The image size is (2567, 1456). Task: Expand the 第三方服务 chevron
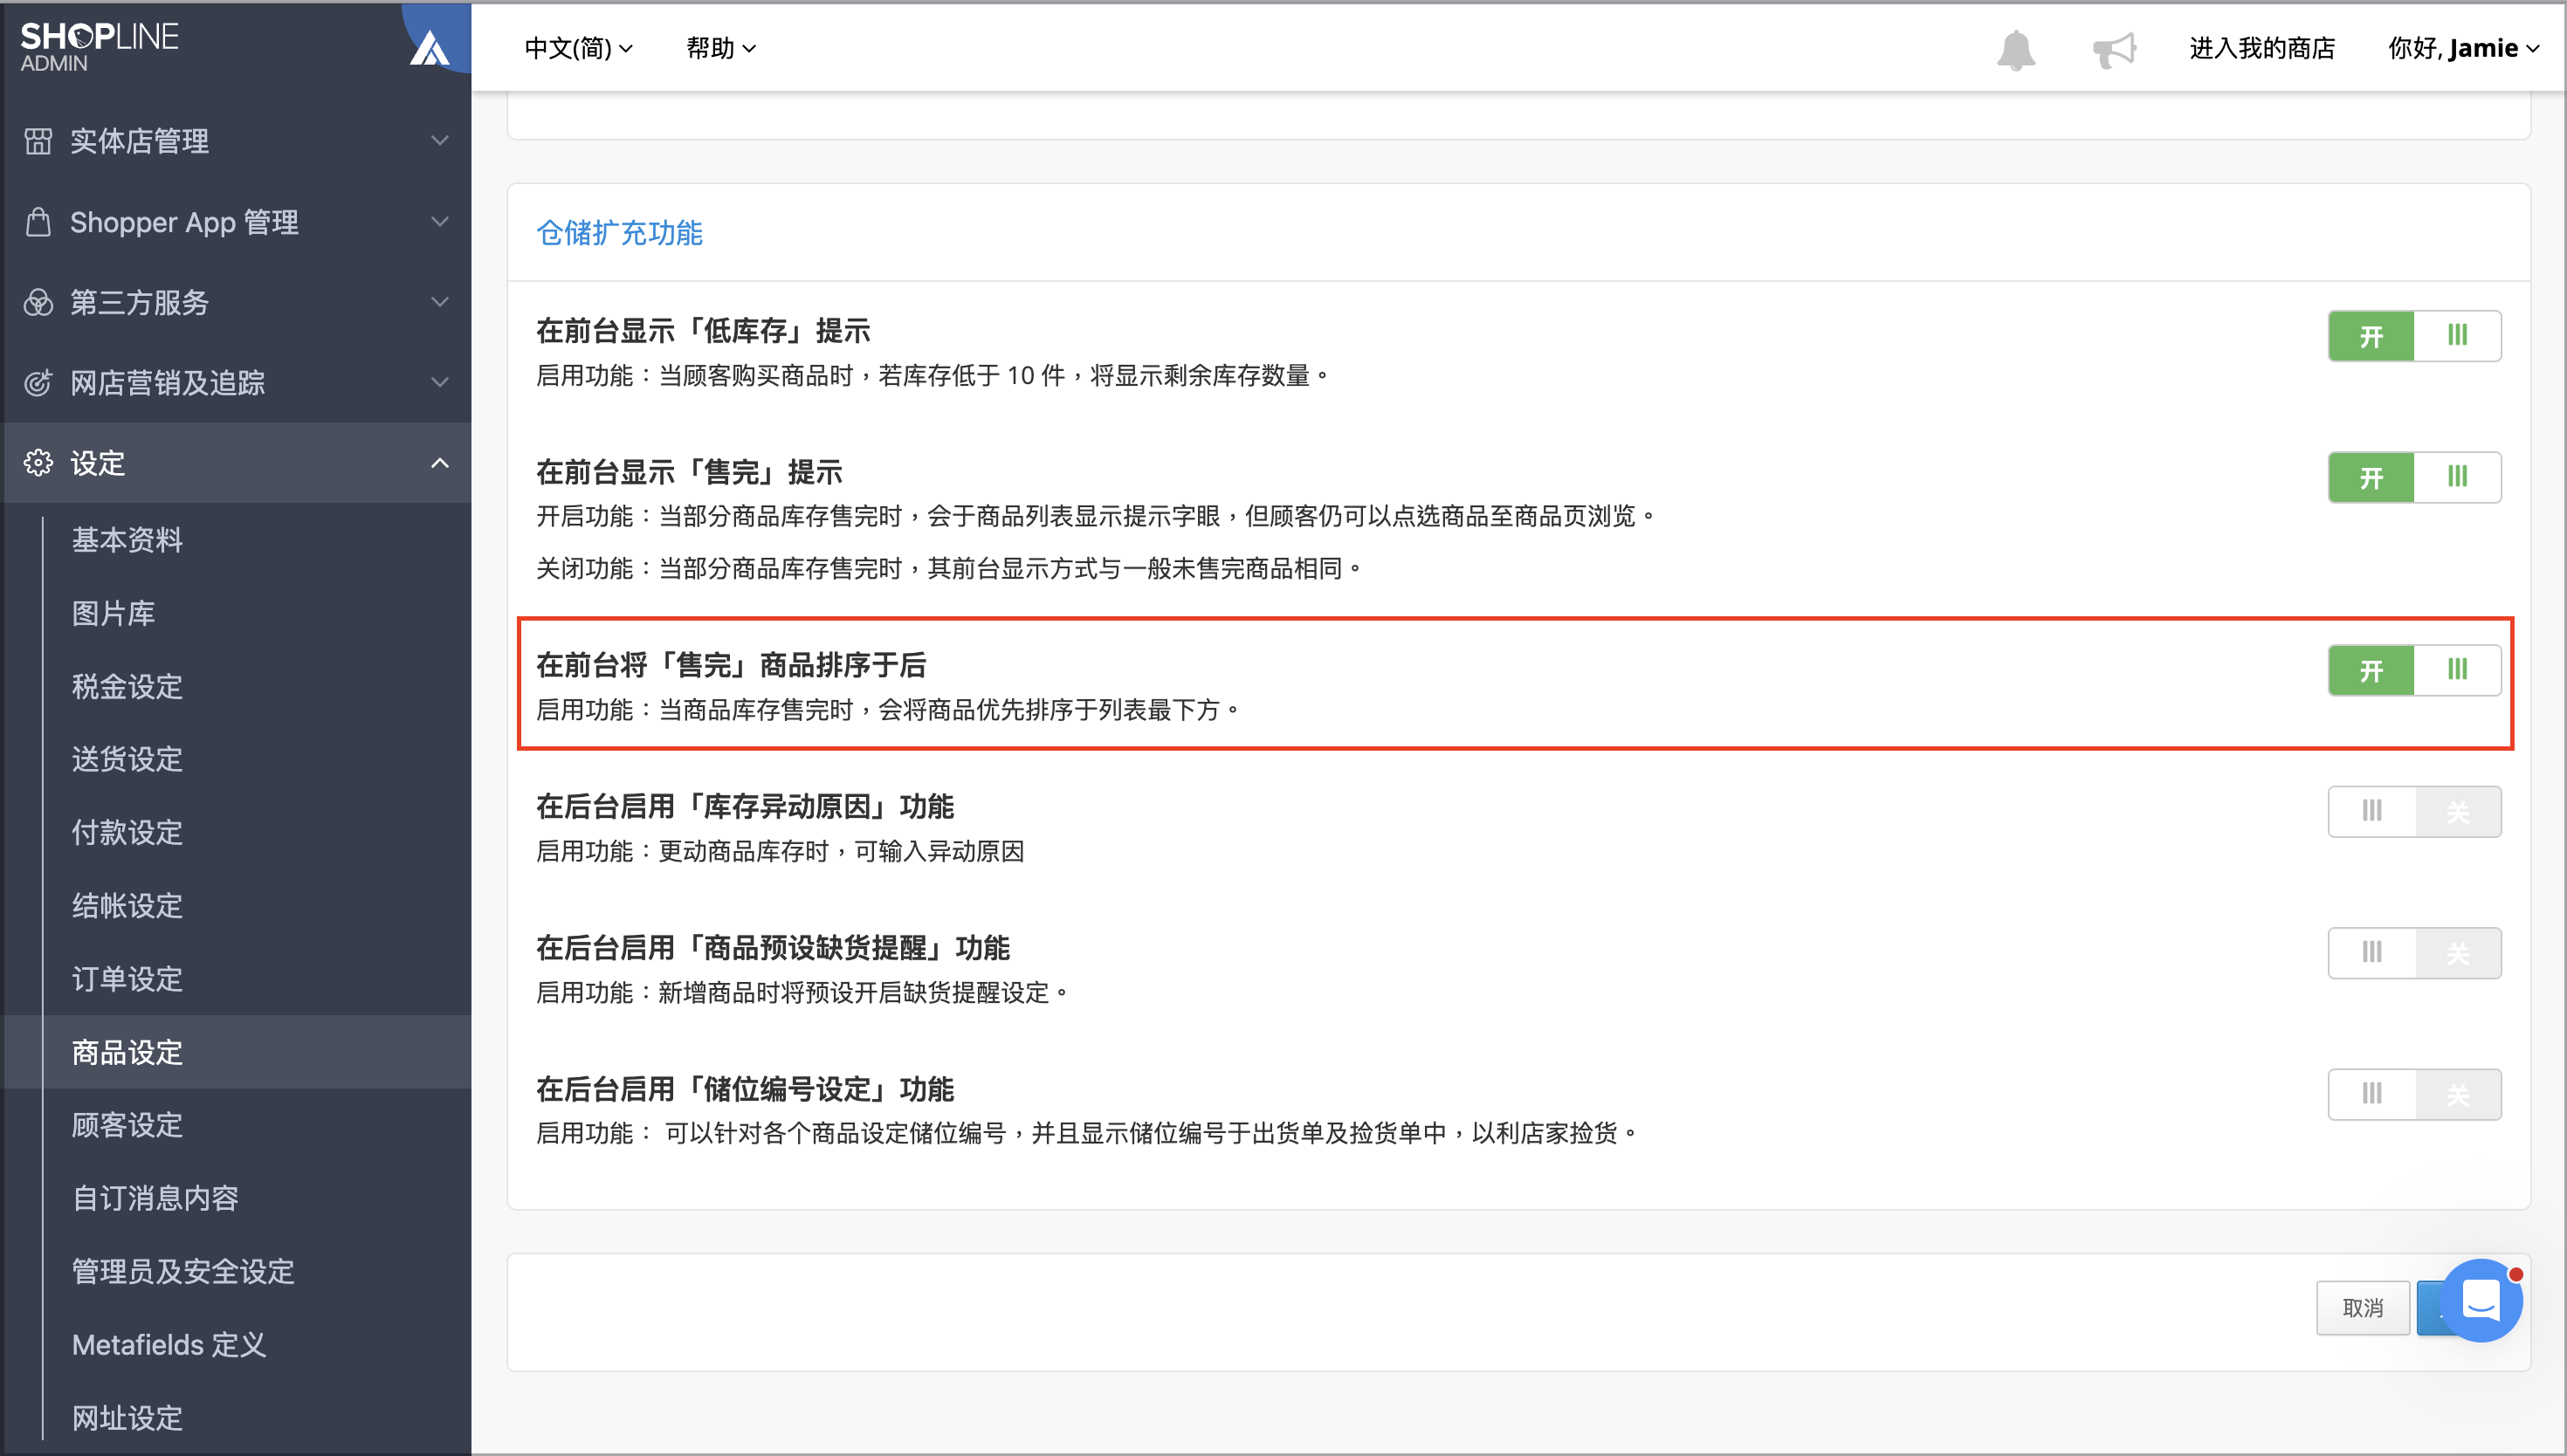click(x=439, y=302)
